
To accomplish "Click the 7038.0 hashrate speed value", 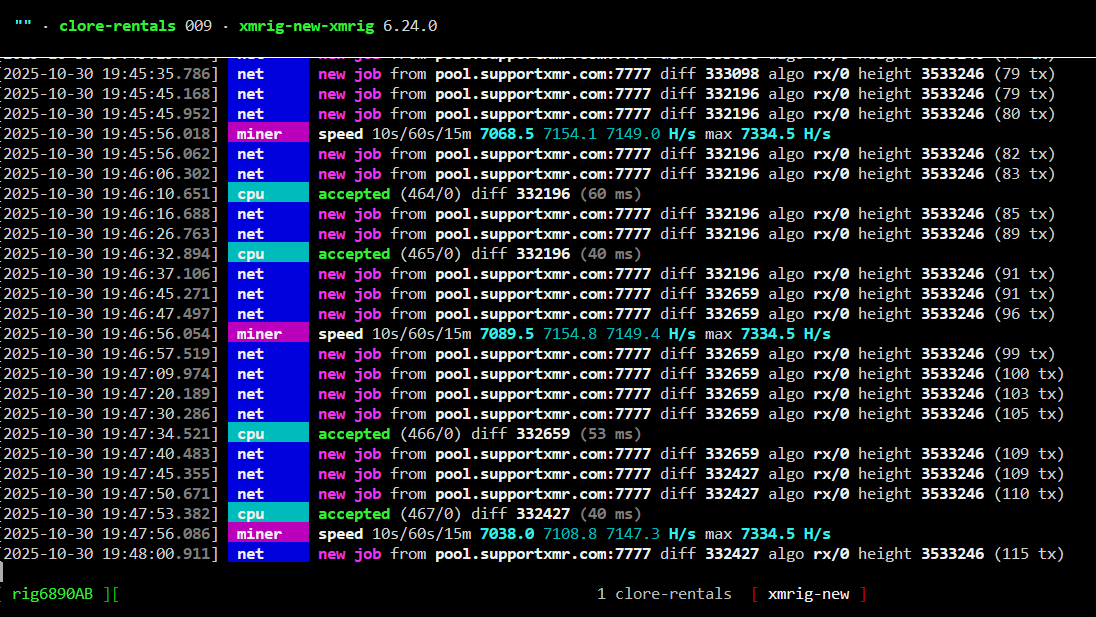I will pyautogui.click(x=506, y=534).
